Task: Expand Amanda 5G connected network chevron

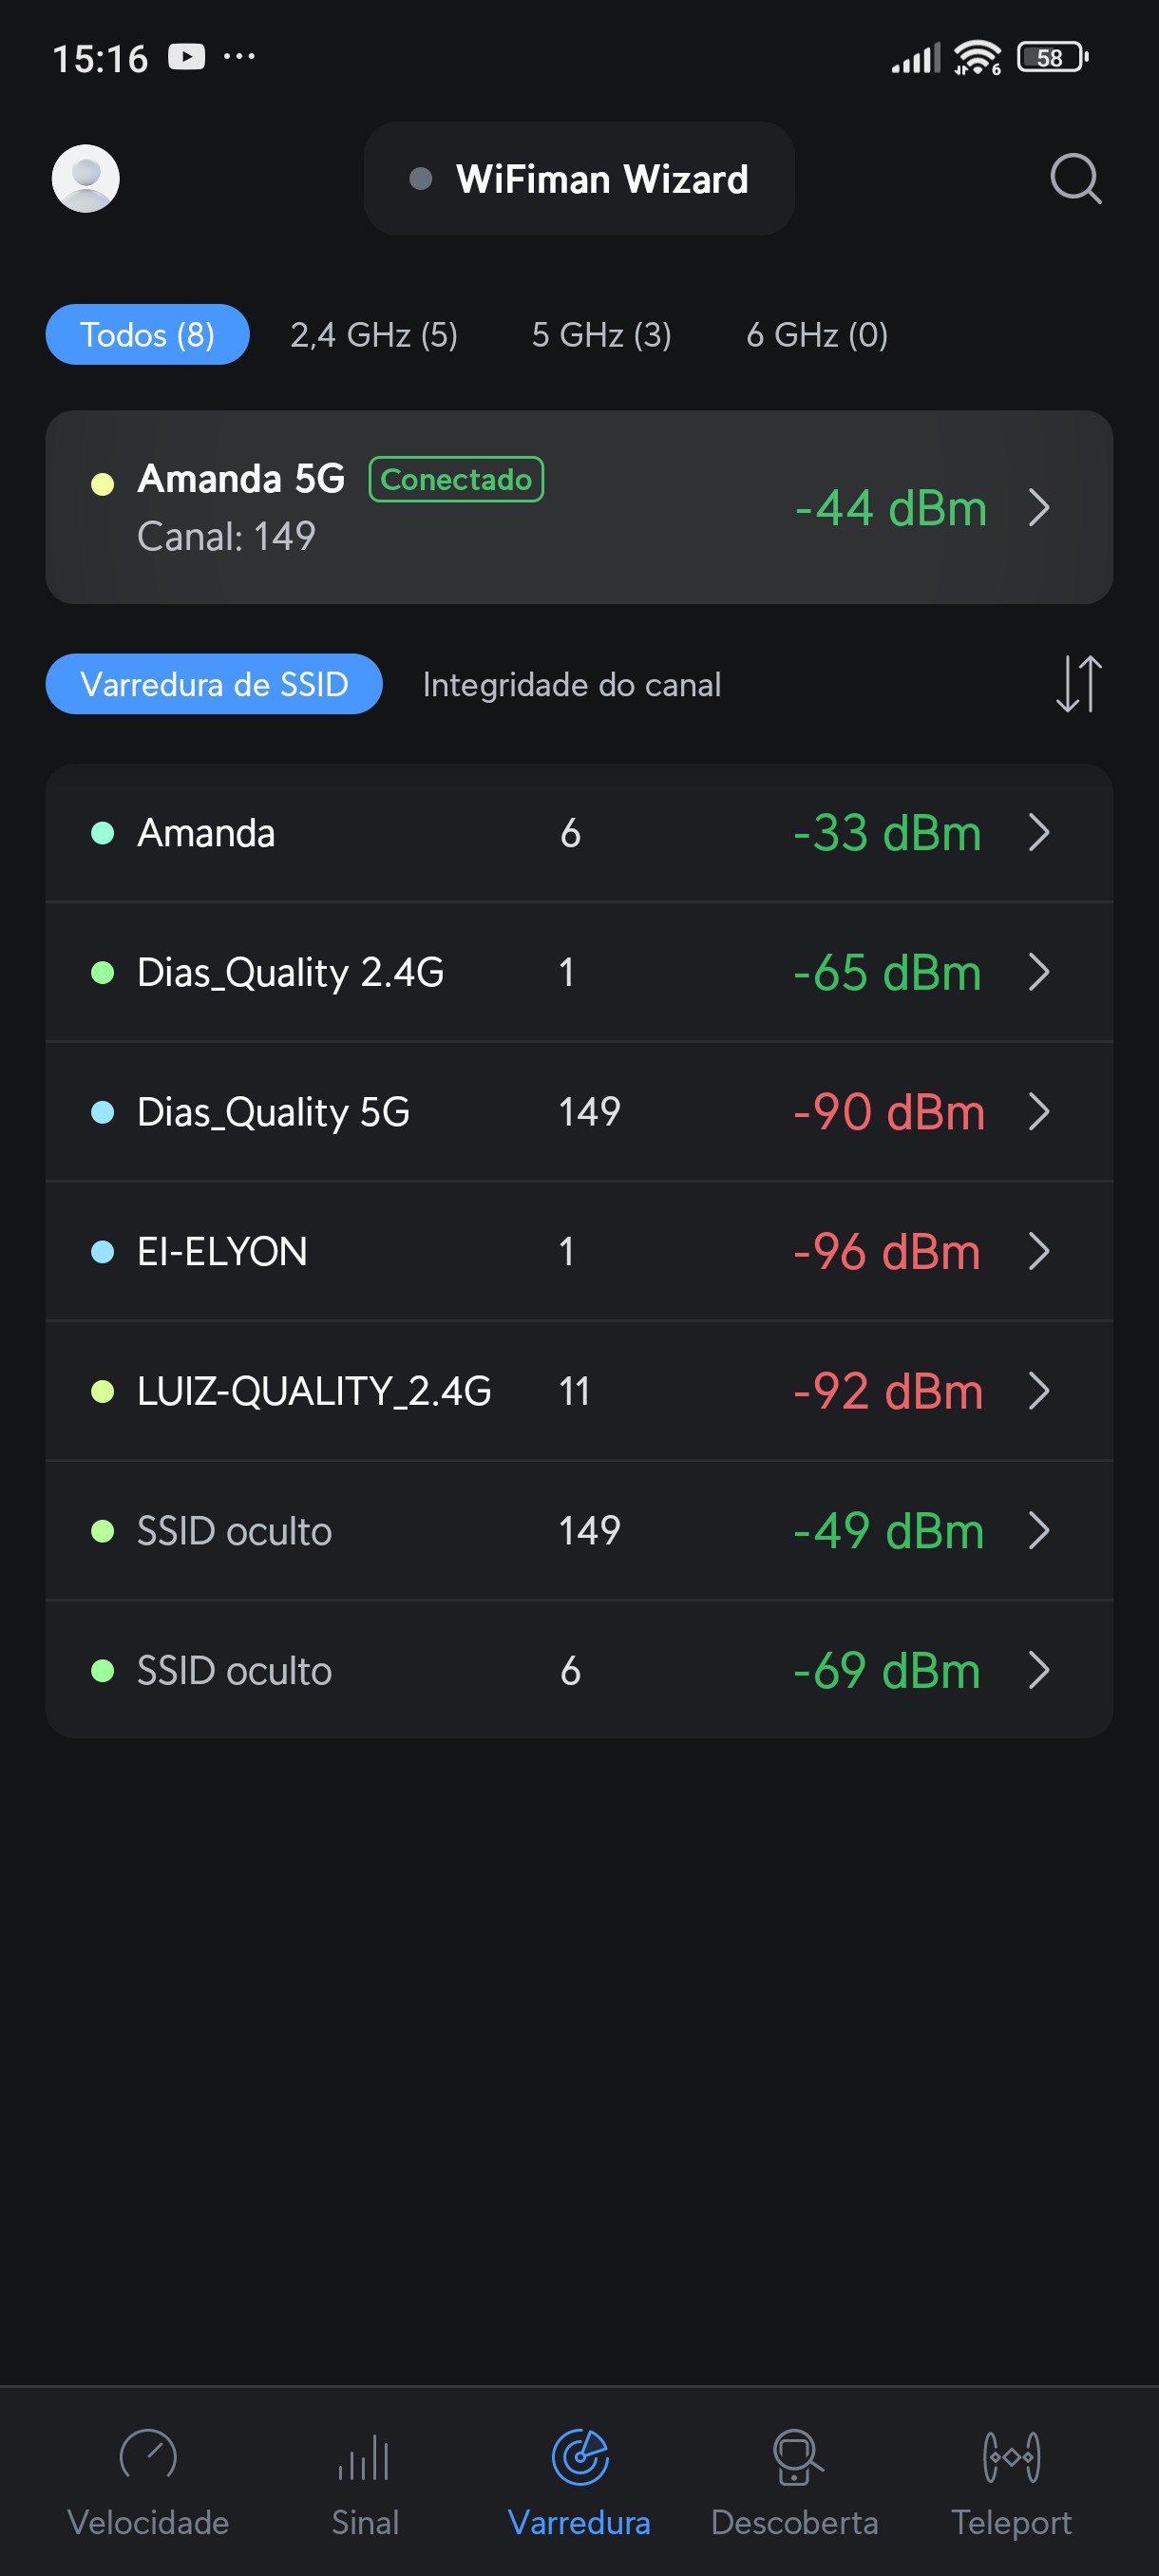Action: coord(1039,508)
